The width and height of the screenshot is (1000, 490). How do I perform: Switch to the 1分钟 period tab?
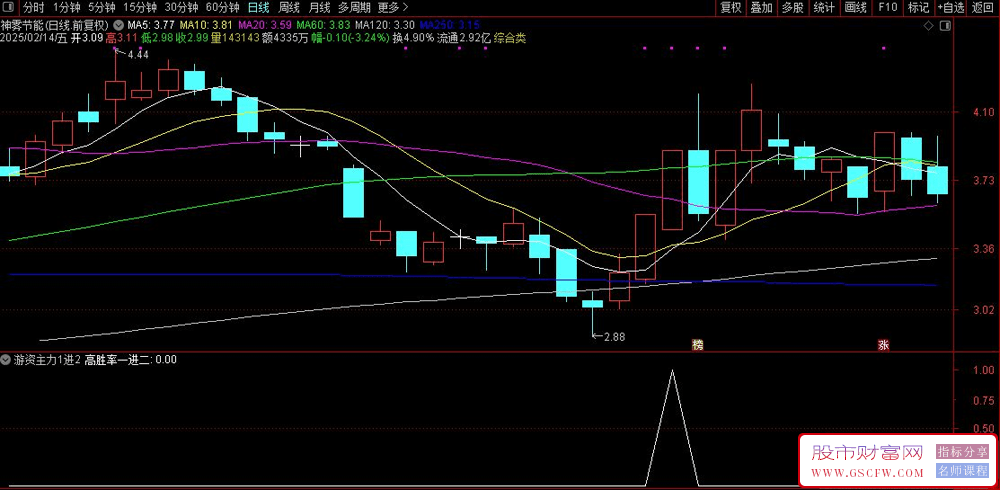point(66,8)
